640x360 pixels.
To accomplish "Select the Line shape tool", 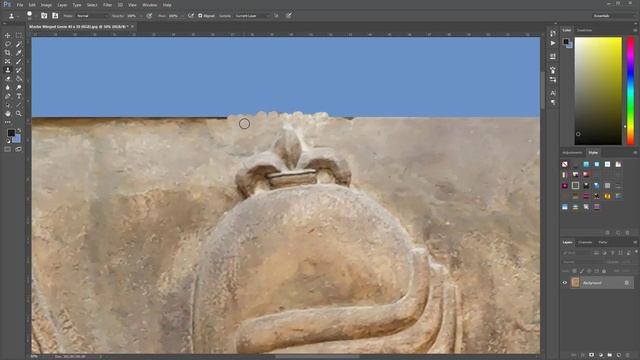I will 19,105.
